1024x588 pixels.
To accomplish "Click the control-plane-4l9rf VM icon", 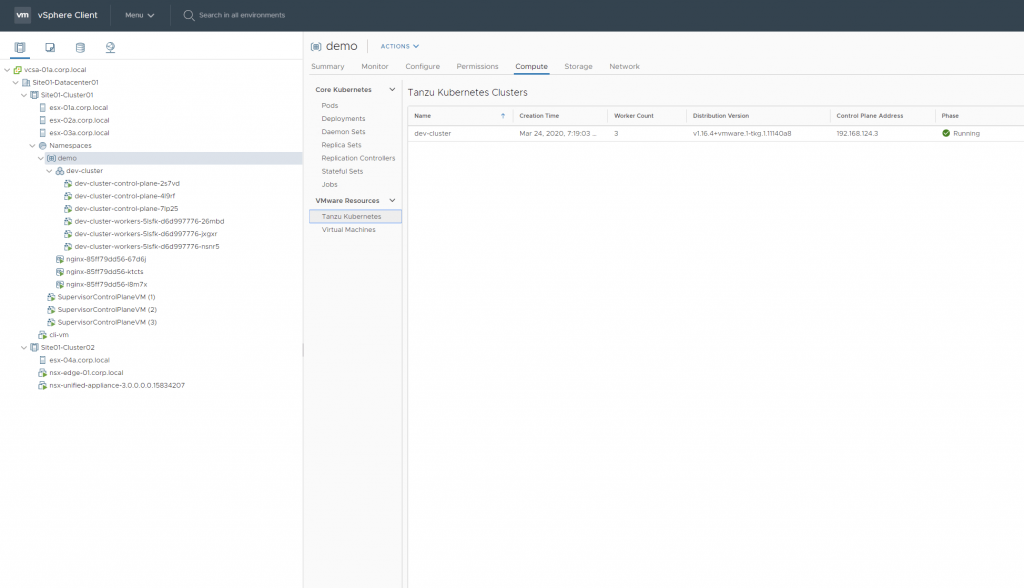I will coord(68,196).
